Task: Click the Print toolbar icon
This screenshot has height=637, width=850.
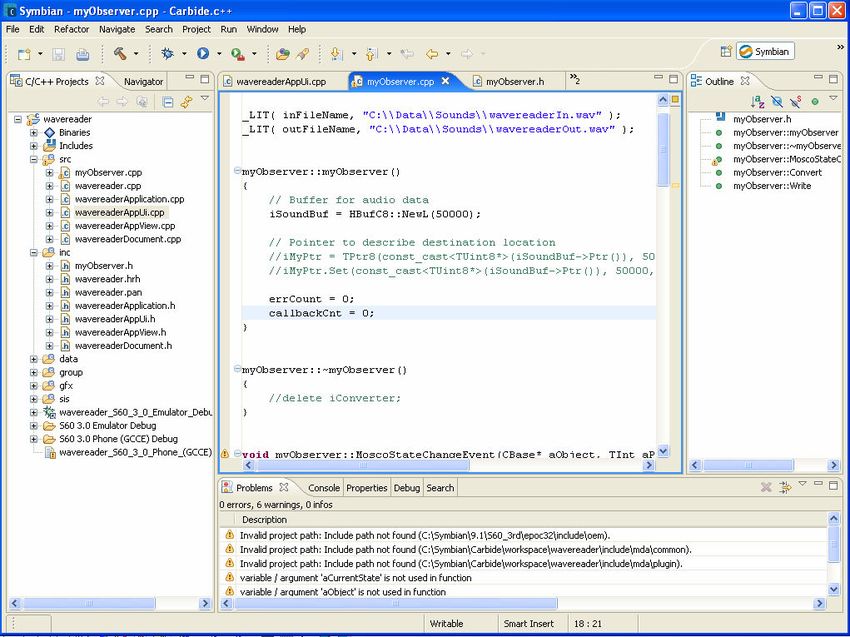Action: (x=82, y=54)
